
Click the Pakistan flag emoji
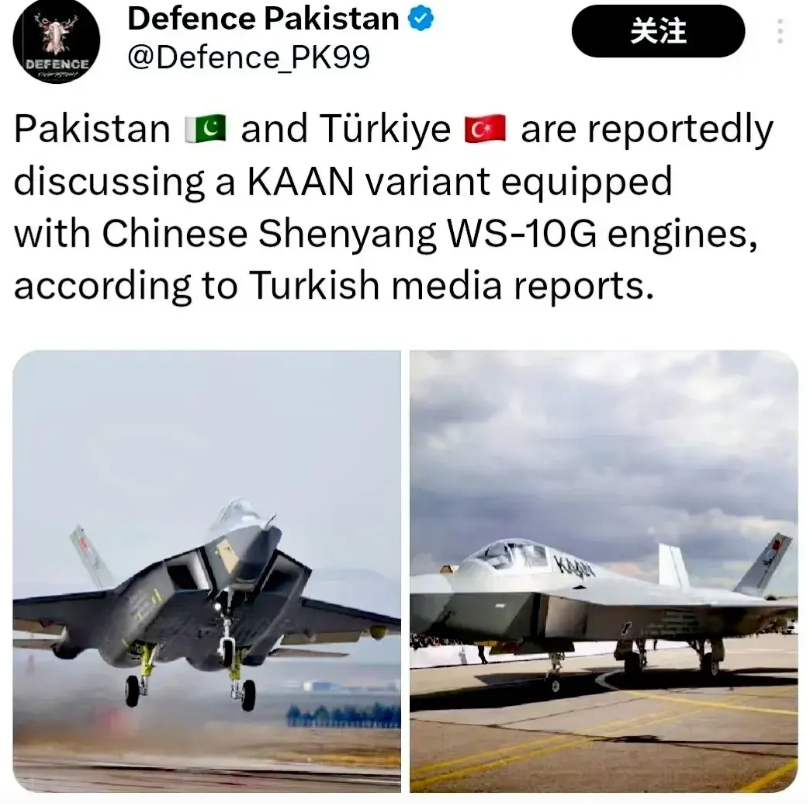(206, 128)
